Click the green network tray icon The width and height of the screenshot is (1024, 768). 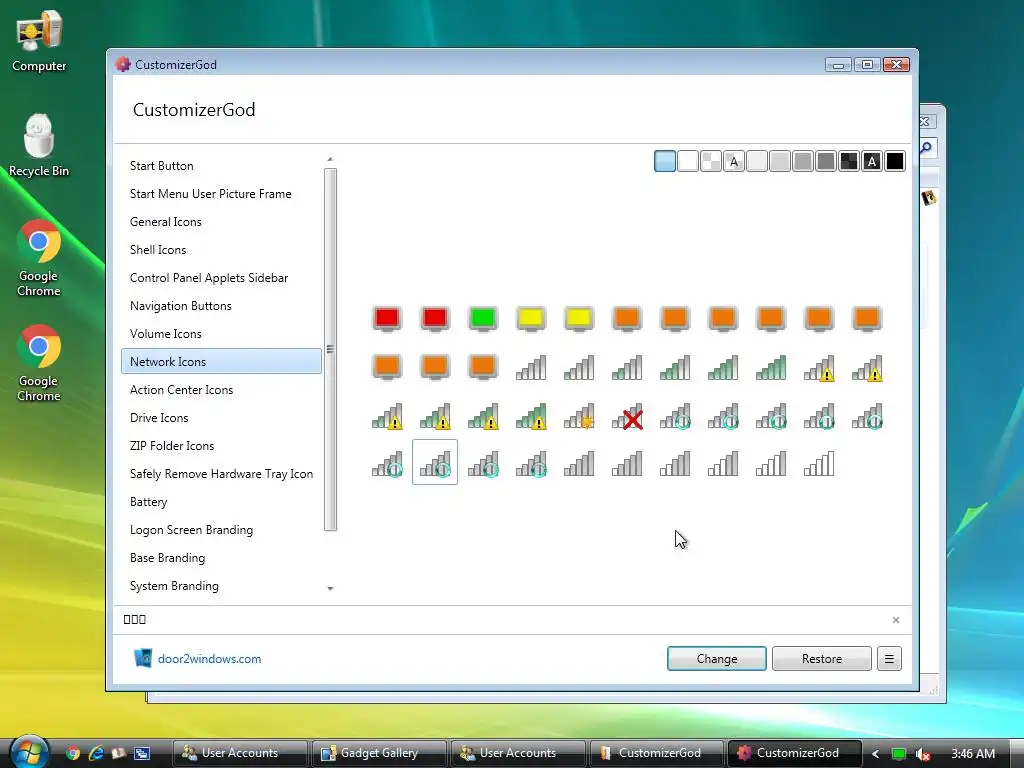(899, 754)
